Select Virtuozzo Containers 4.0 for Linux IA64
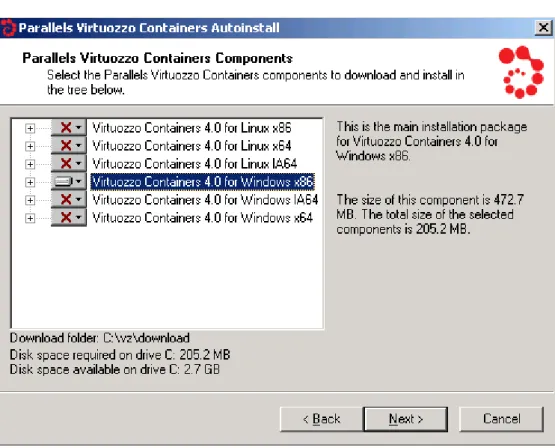555x448 pixels. 194,164
